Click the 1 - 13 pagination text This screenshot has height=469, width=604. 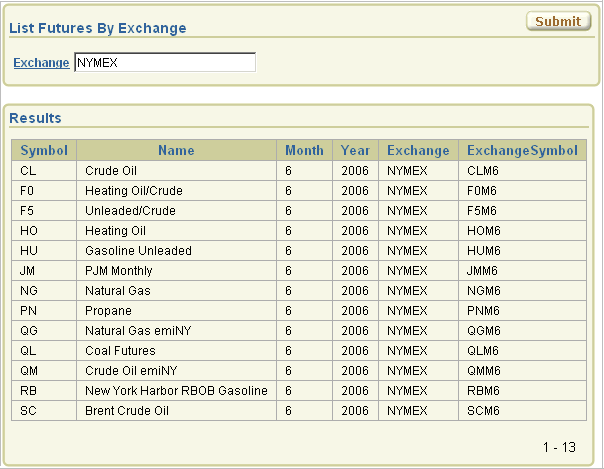559,447
